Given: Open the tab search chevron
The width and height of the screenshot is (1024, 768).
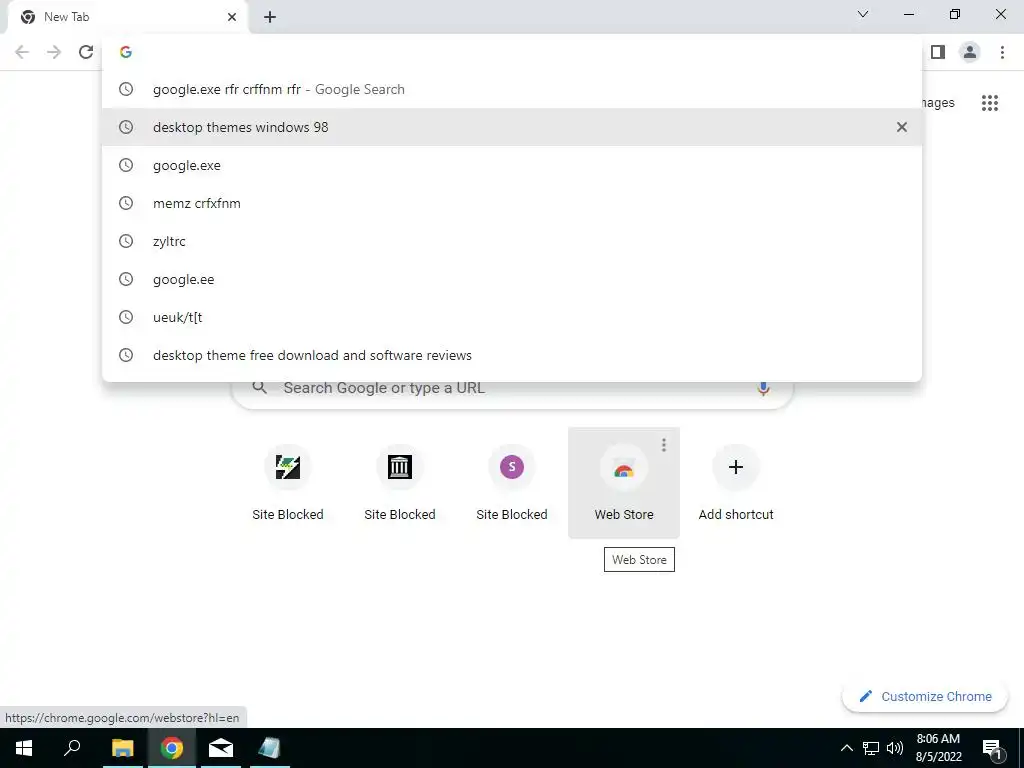Looking at the screenshot, I should (x=863, y=14).
